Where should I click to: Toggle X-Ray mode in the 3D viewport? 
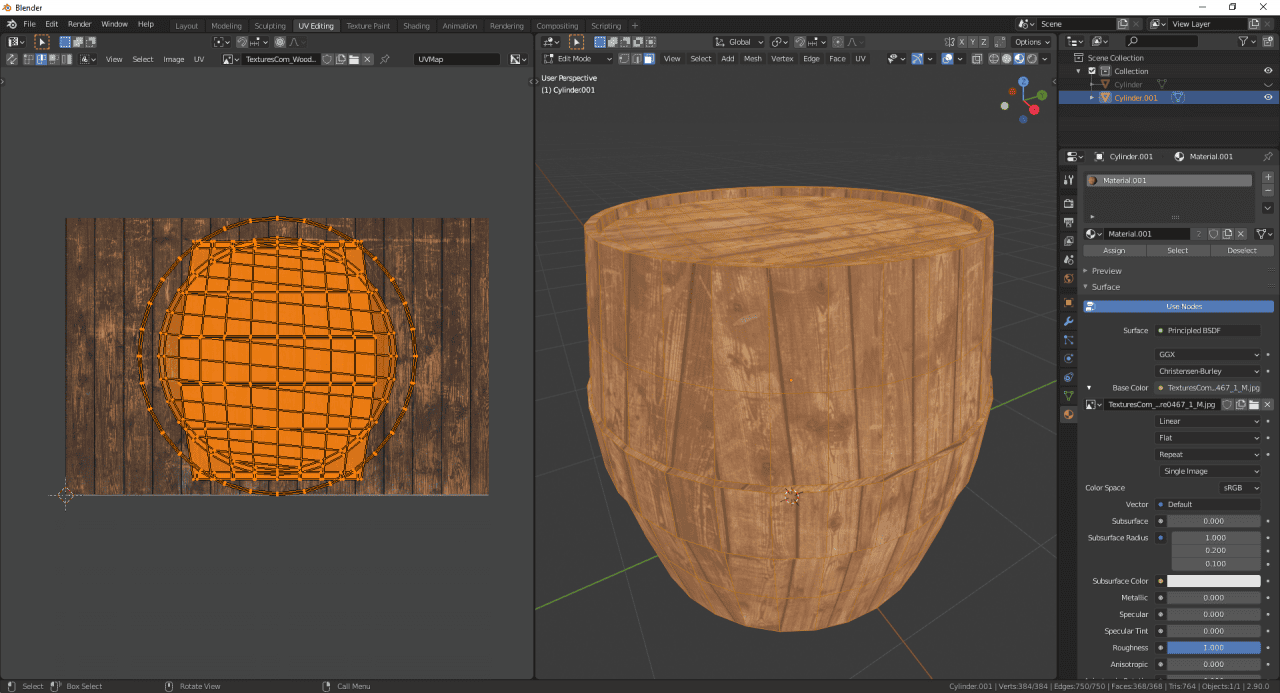click(x=977, y=59)
